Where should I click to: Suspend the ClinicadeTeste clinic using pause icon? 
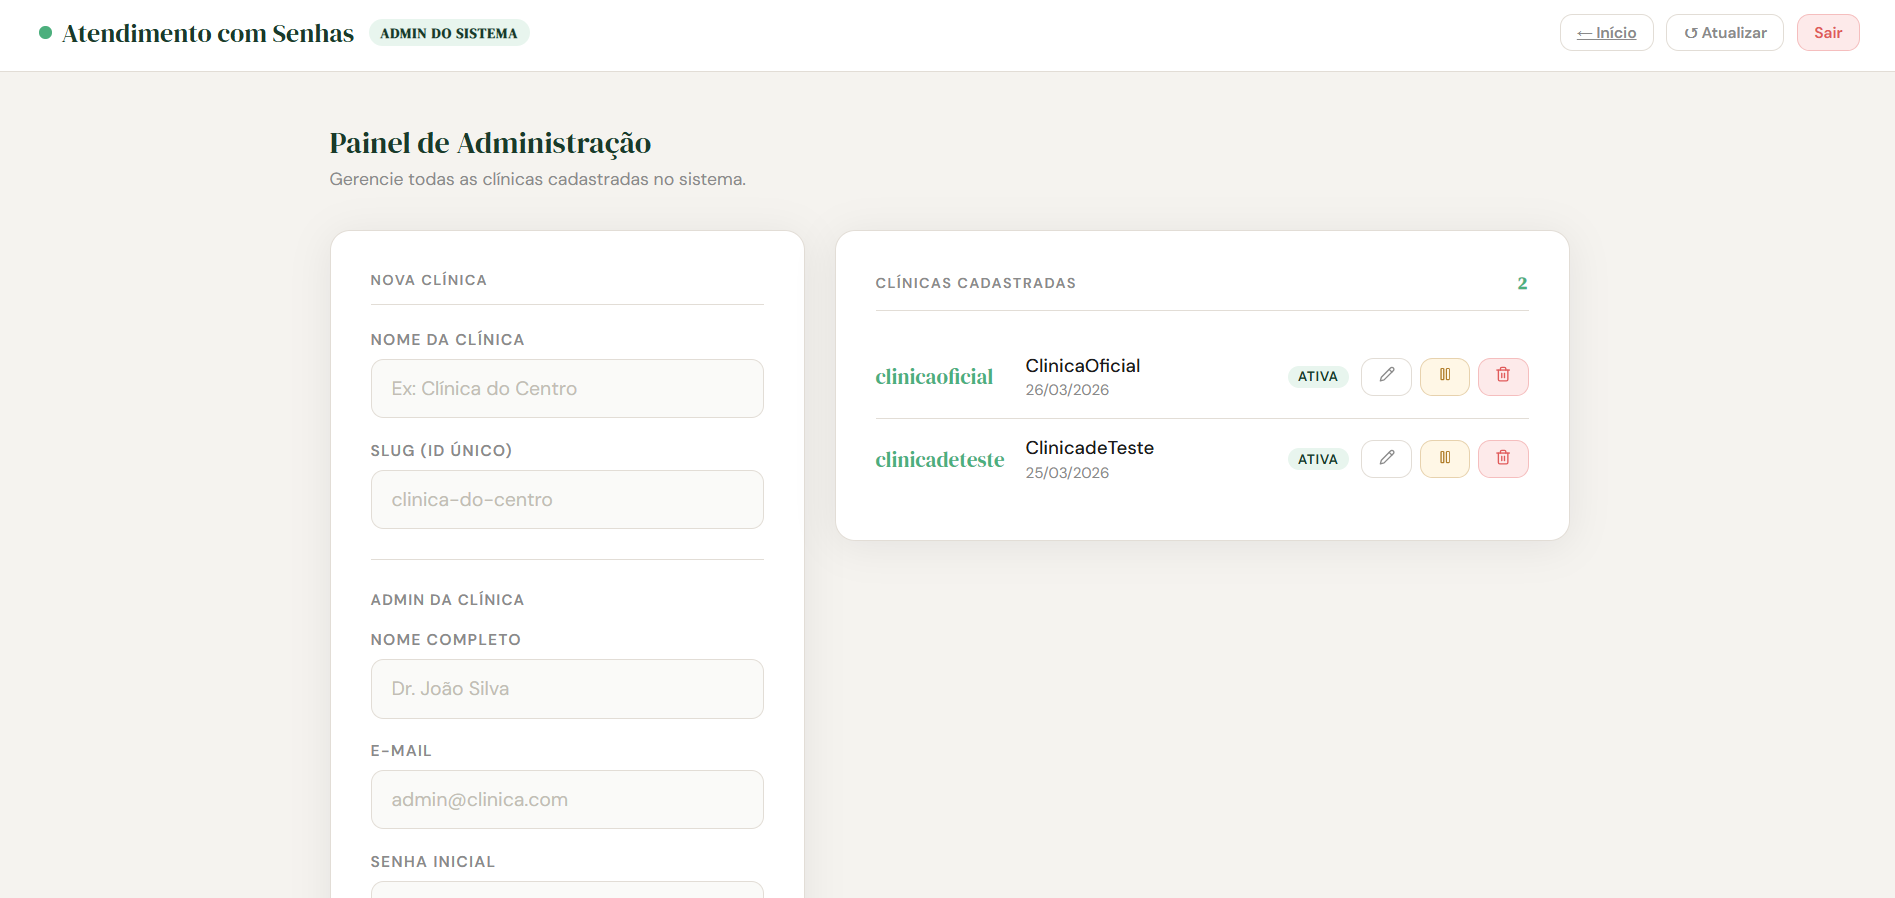(1444, 459)
